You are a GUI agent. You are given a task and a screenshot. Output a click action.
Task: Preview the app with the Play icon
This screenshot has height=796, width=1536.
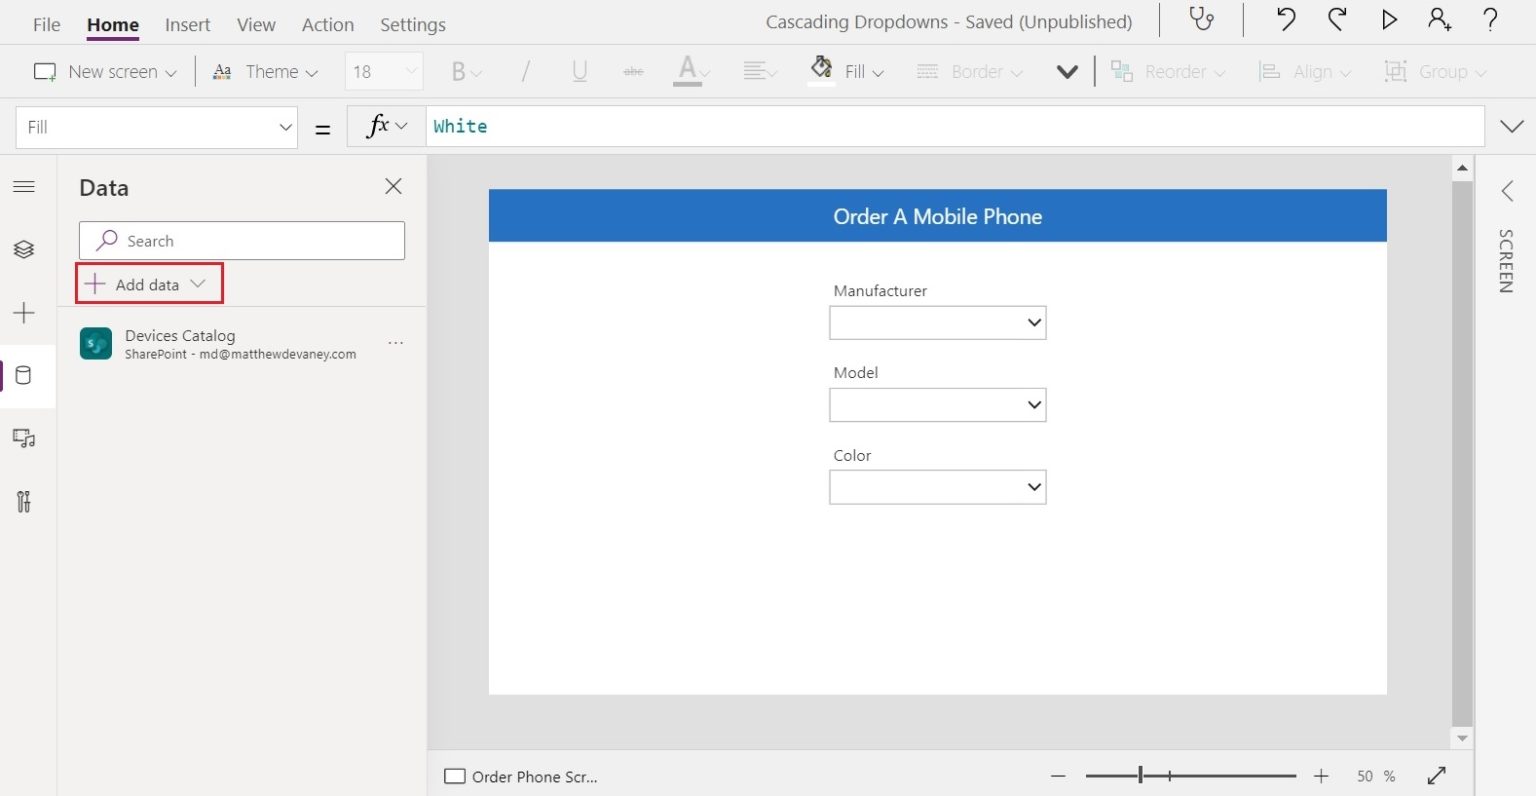pos(1389,20)
